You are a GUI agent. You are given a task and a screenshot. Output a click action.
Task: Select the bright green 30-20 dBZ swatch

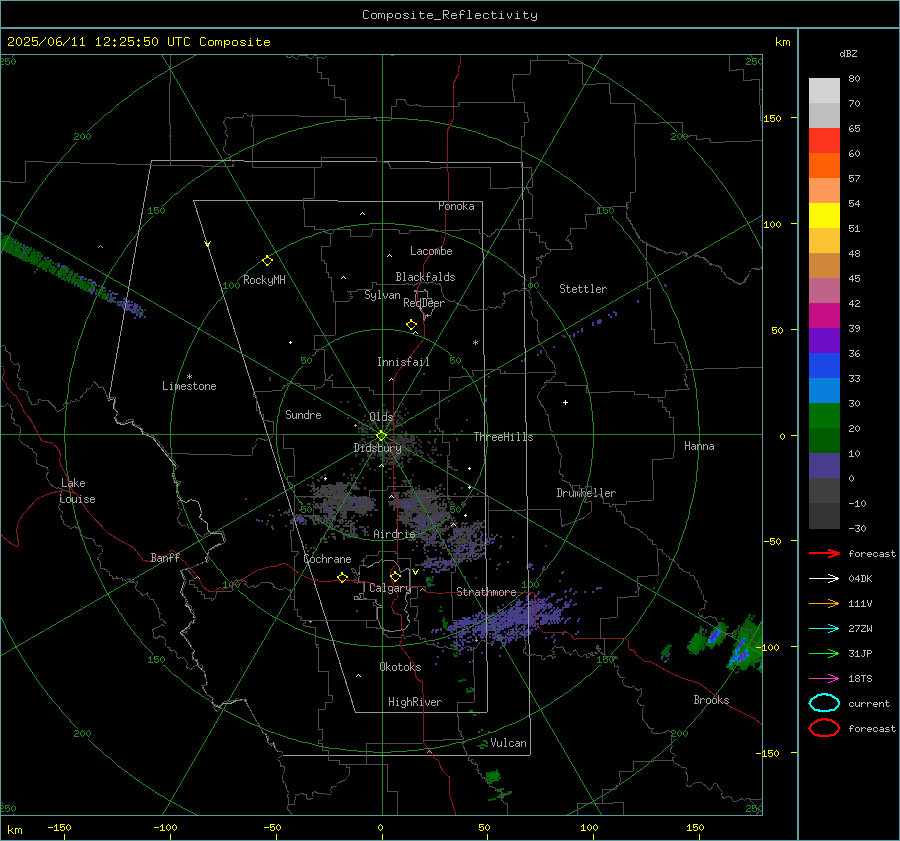pyautogui.click(x=824, y=416)
